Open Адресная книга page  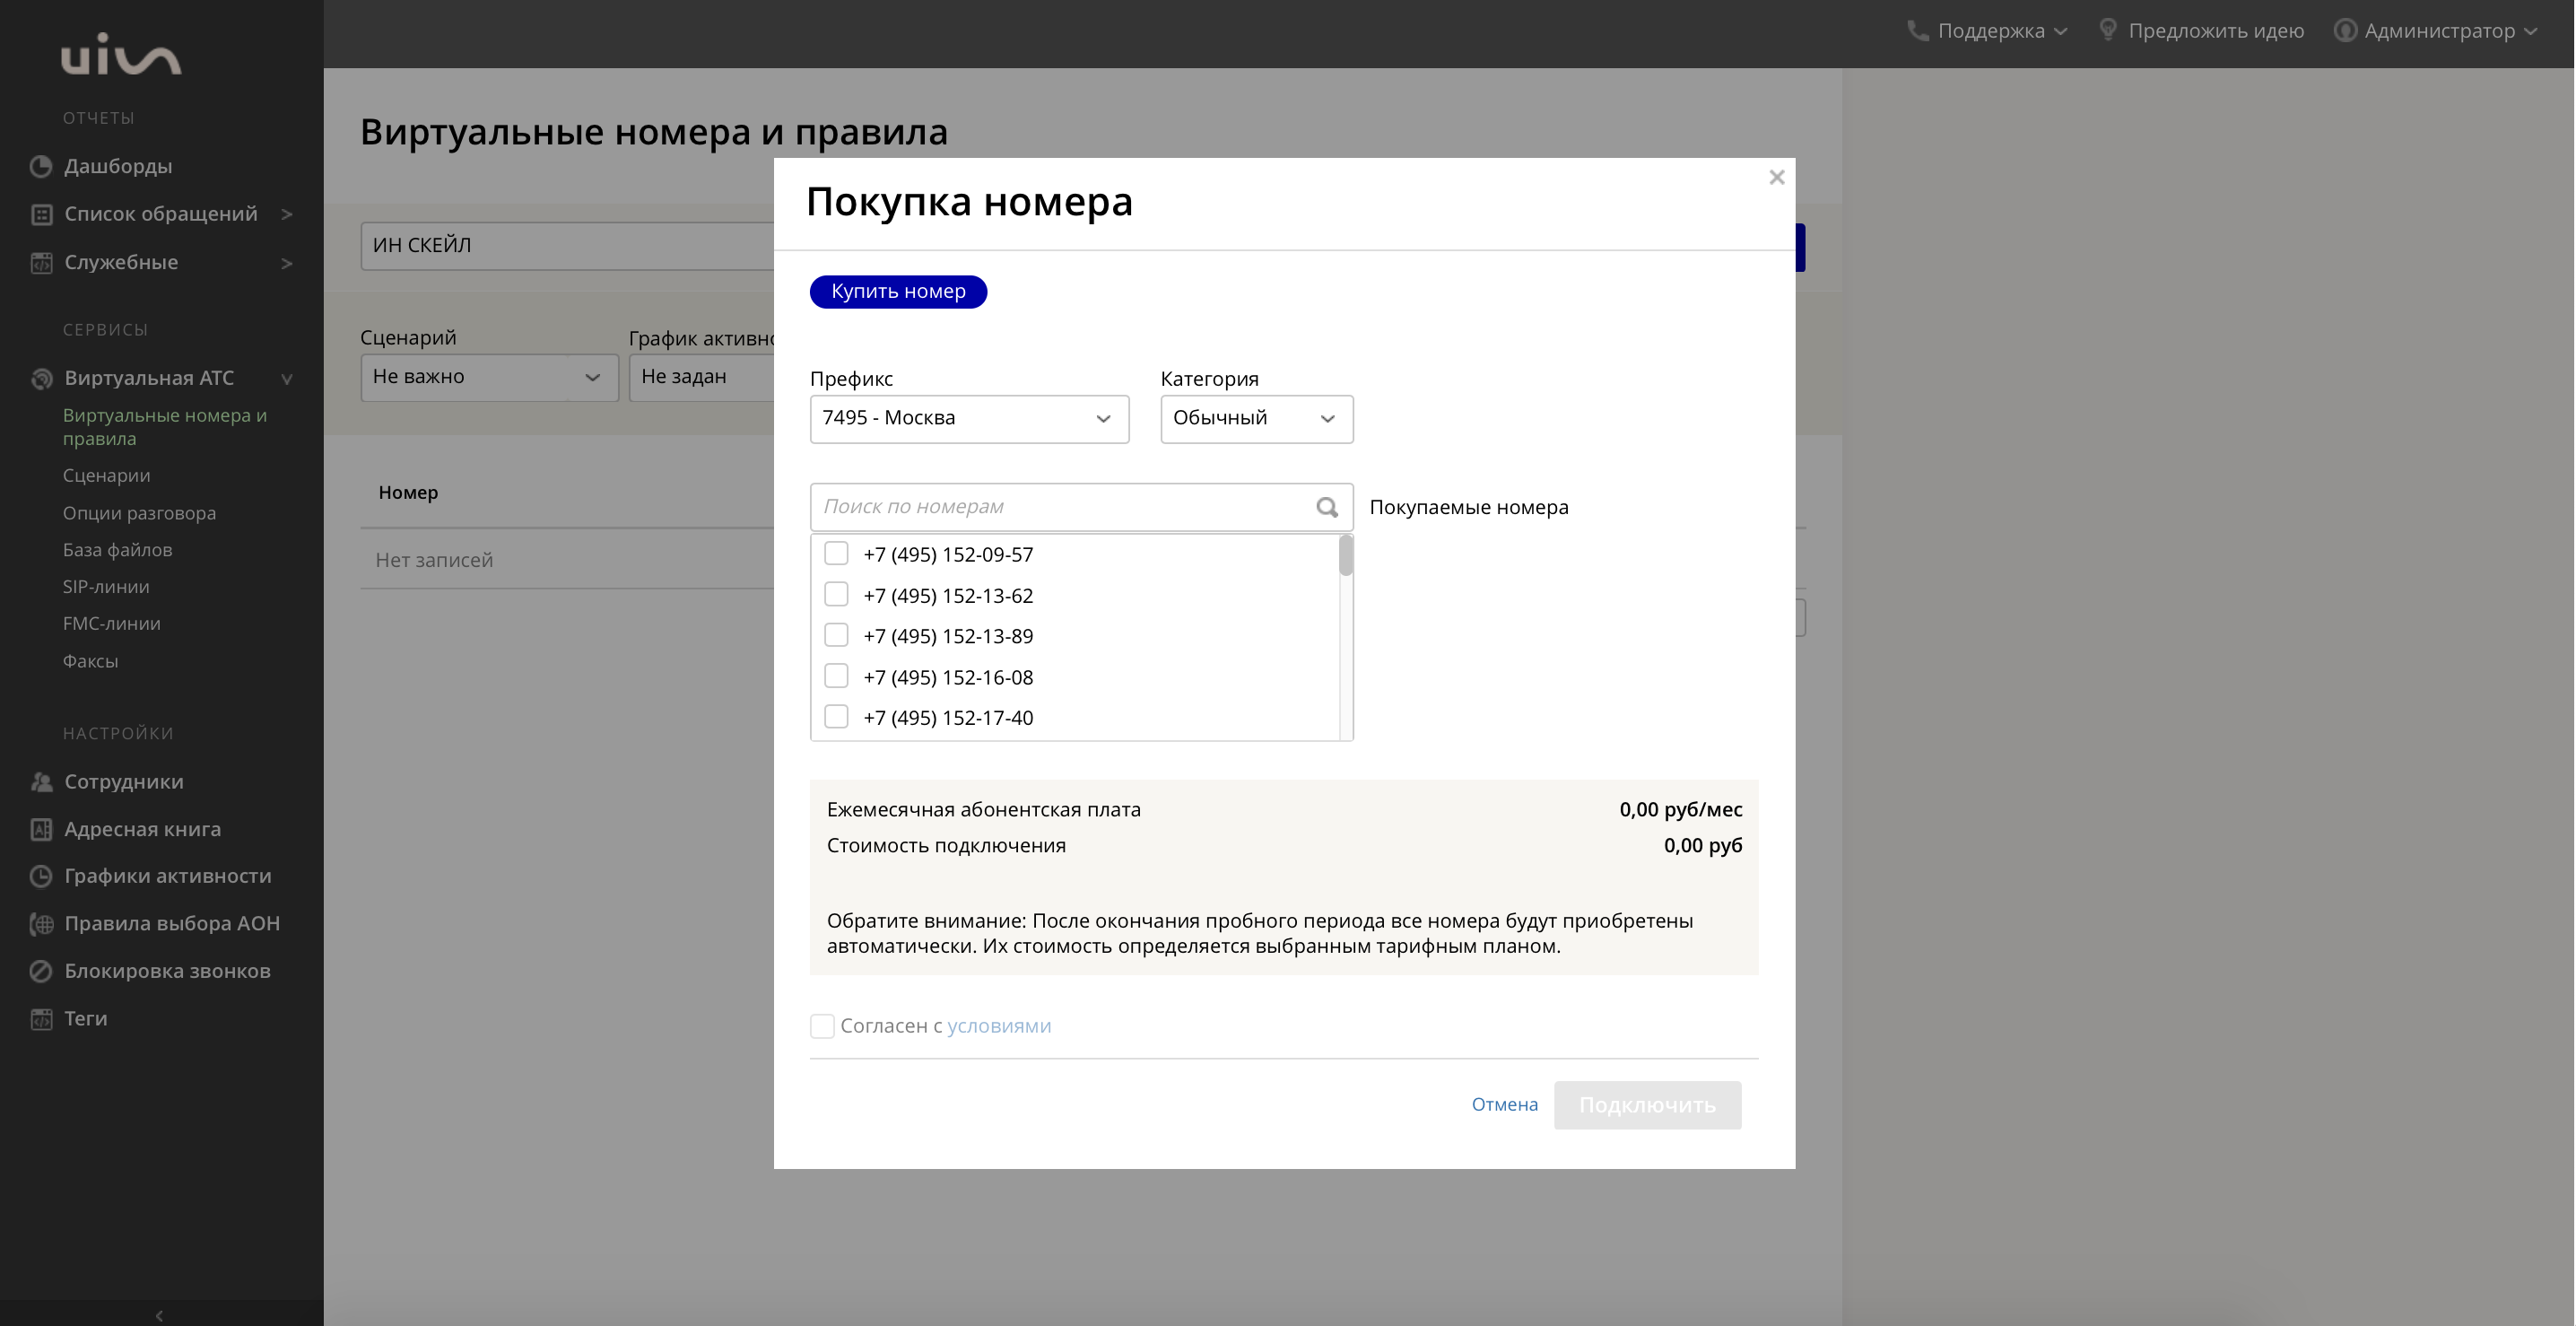[142, 829]
